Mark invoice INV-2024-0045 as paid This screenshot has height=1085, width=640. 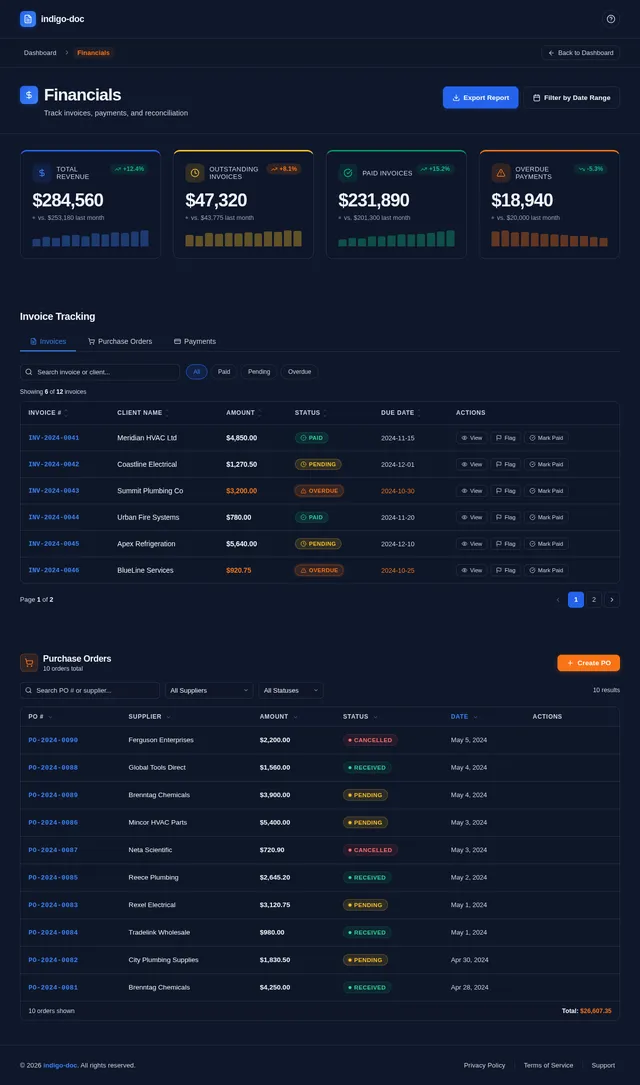tap(546, 544)
